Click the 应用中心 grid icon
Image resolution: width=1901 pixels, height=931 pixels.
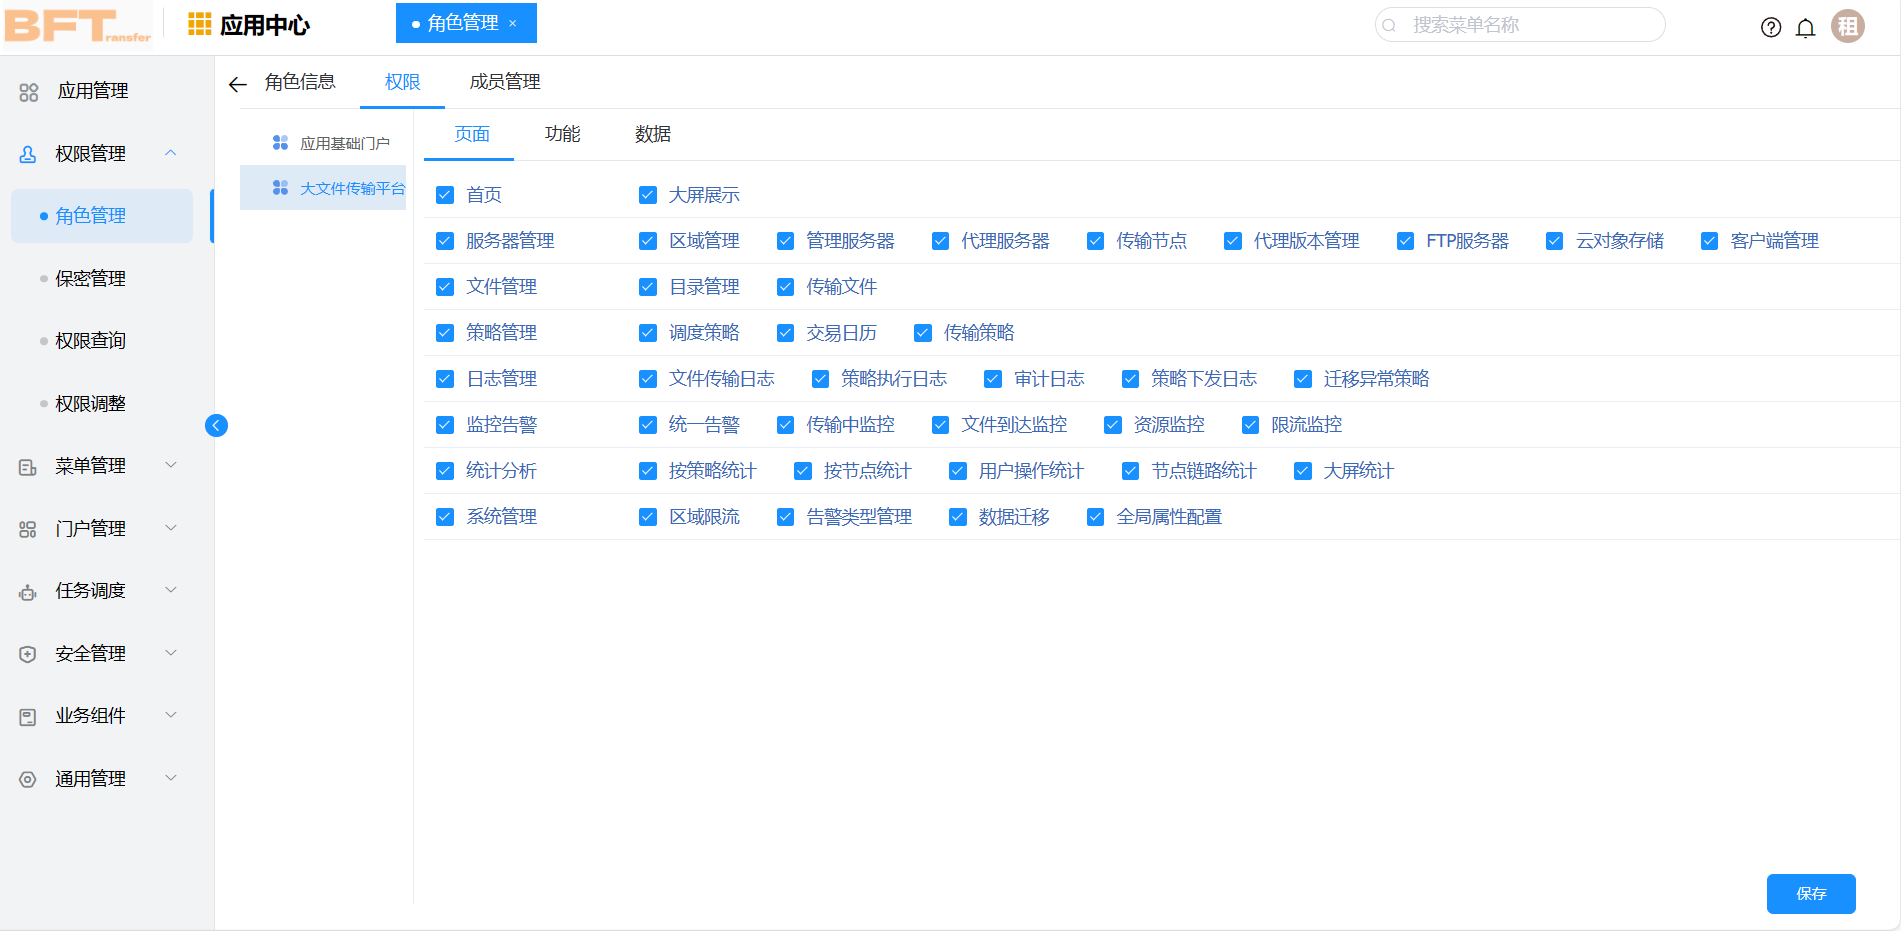(197, 23)
